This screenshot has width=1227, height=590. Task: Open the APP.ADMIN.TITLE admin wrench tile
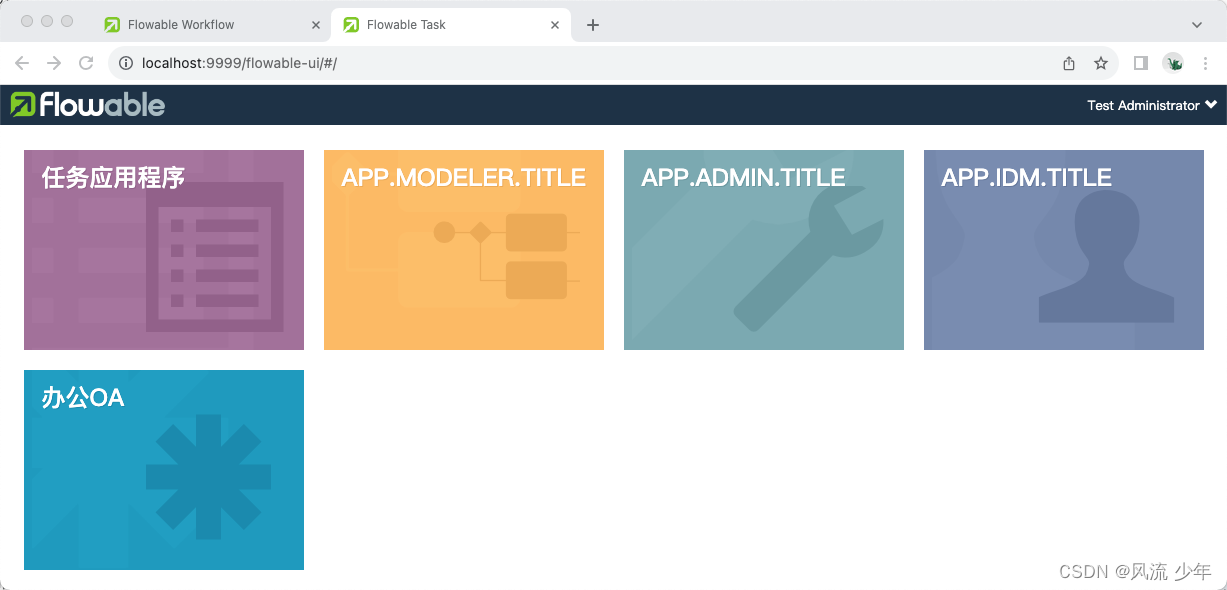pyautogui.click(x=763, y=249)
